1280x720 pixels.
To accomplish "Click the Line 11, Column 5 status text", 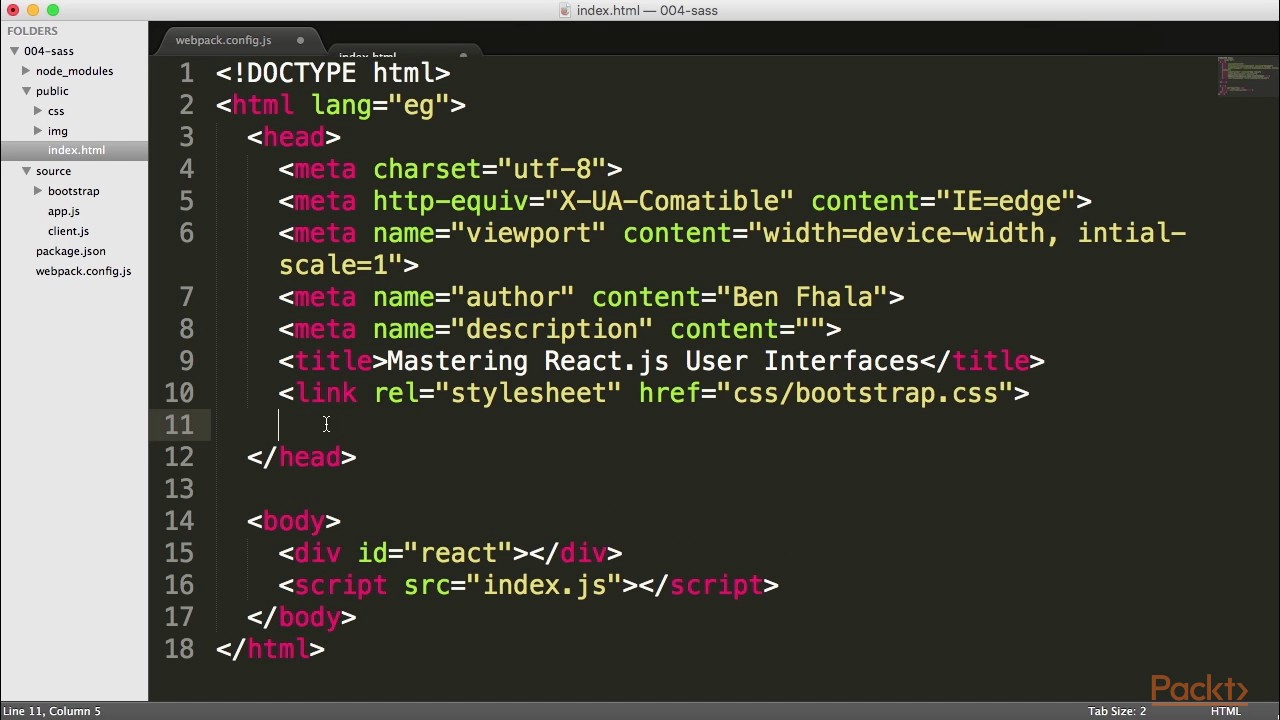I will pyautogui.click(x=52, y=711).
